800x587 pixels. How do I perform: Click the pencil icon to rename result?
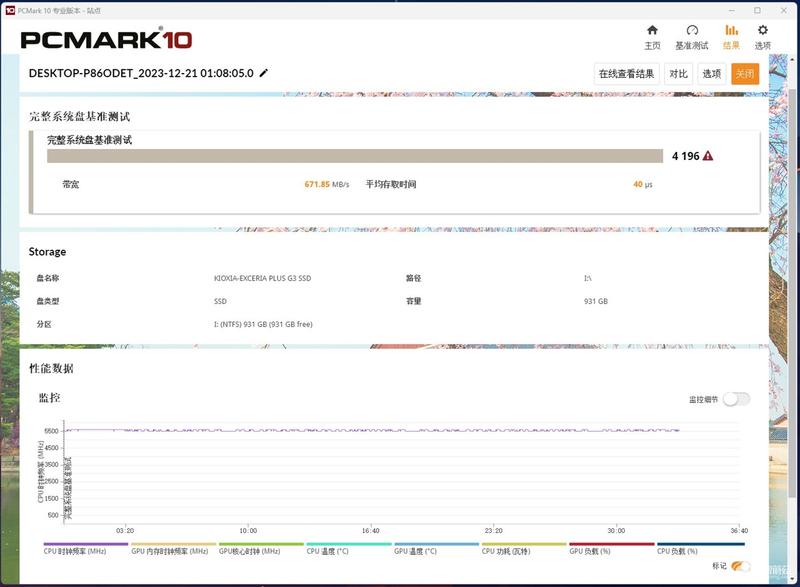pos(264,73)
